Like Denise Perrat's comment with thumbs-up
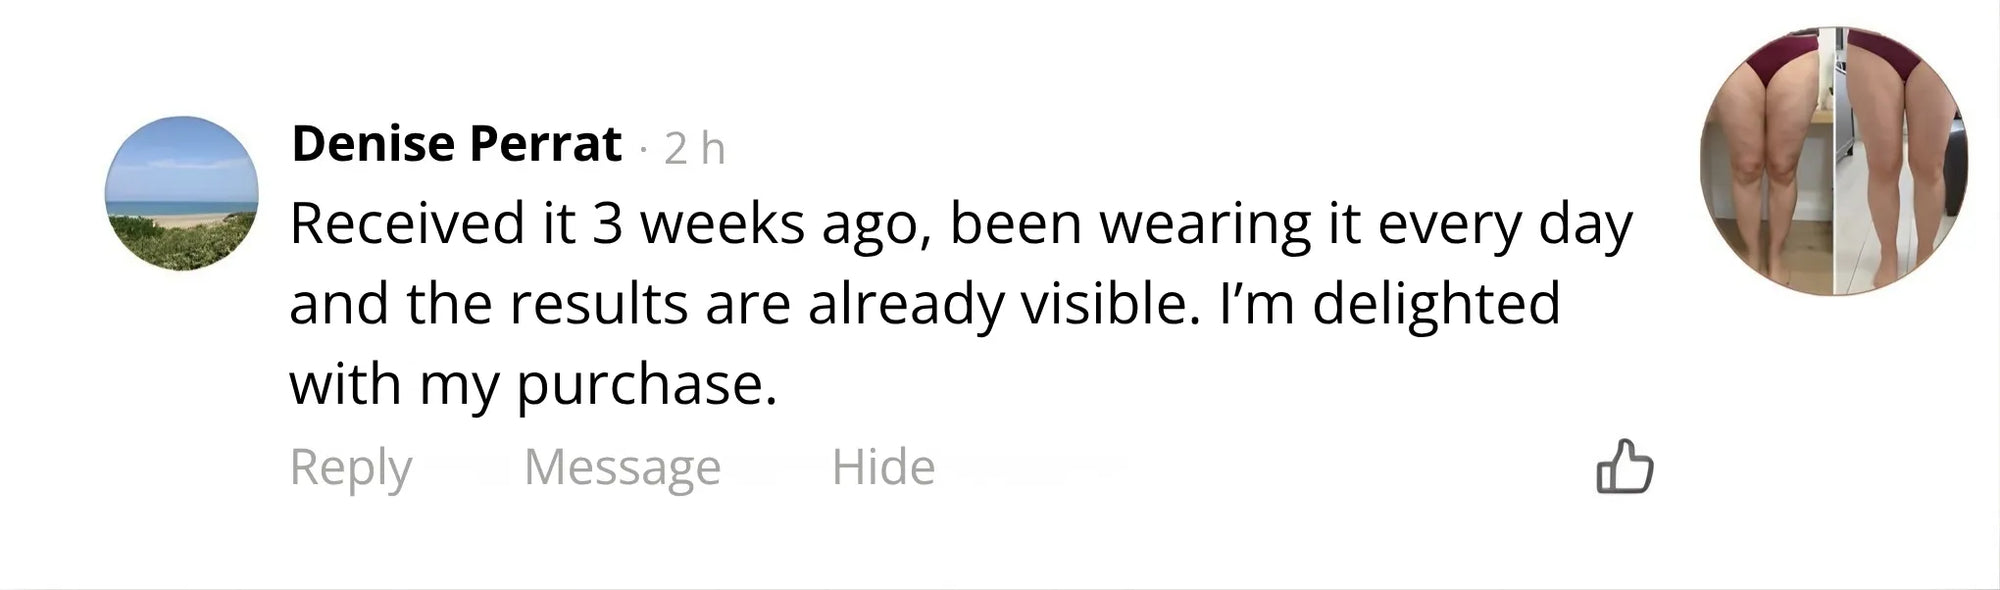Image resolution: width=2000 pixels, height=590 pixels. (x=1624, y=467)
